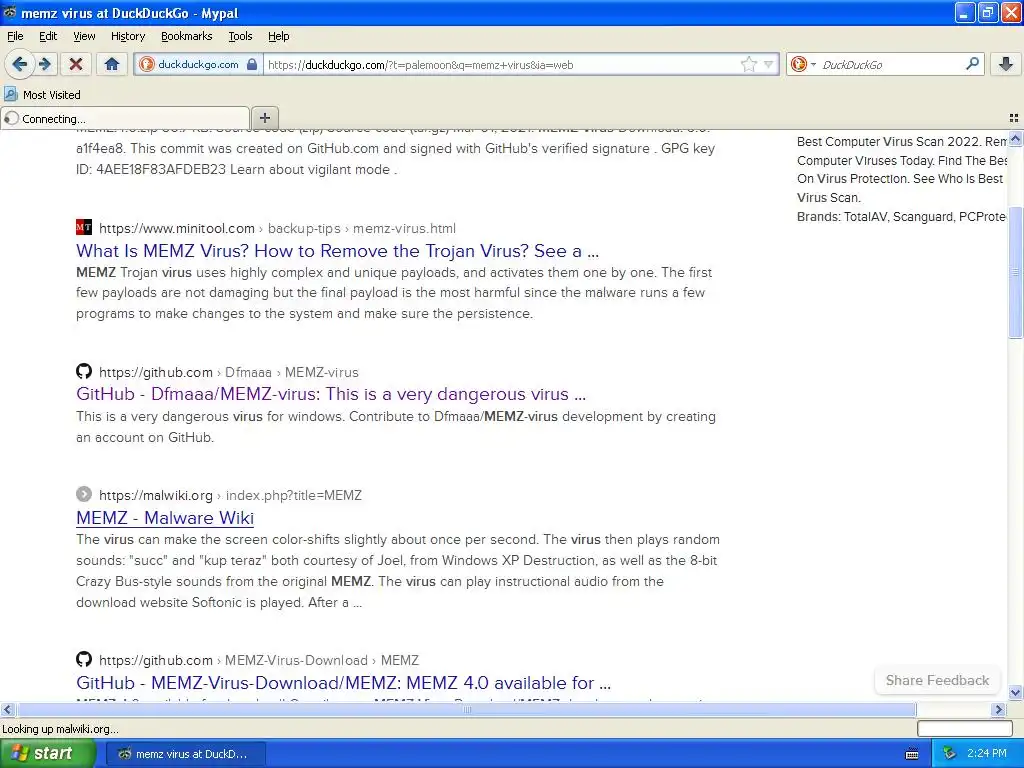Screen dimensions: 1024x768
Task: Open a new tab with the plus button
Action: [x=264, y=118]
